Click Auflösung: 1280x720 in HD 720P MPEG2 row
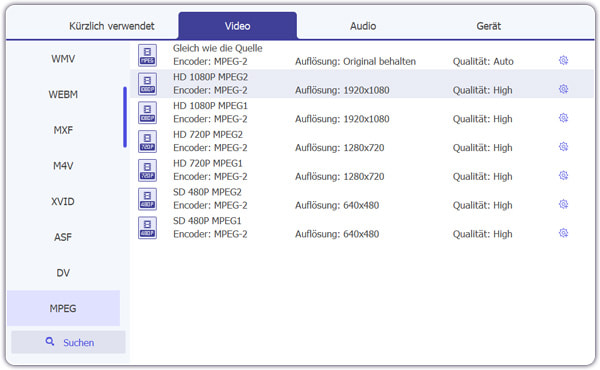The image size is (600, 370). pyautogui.click(x=339, y=148)
